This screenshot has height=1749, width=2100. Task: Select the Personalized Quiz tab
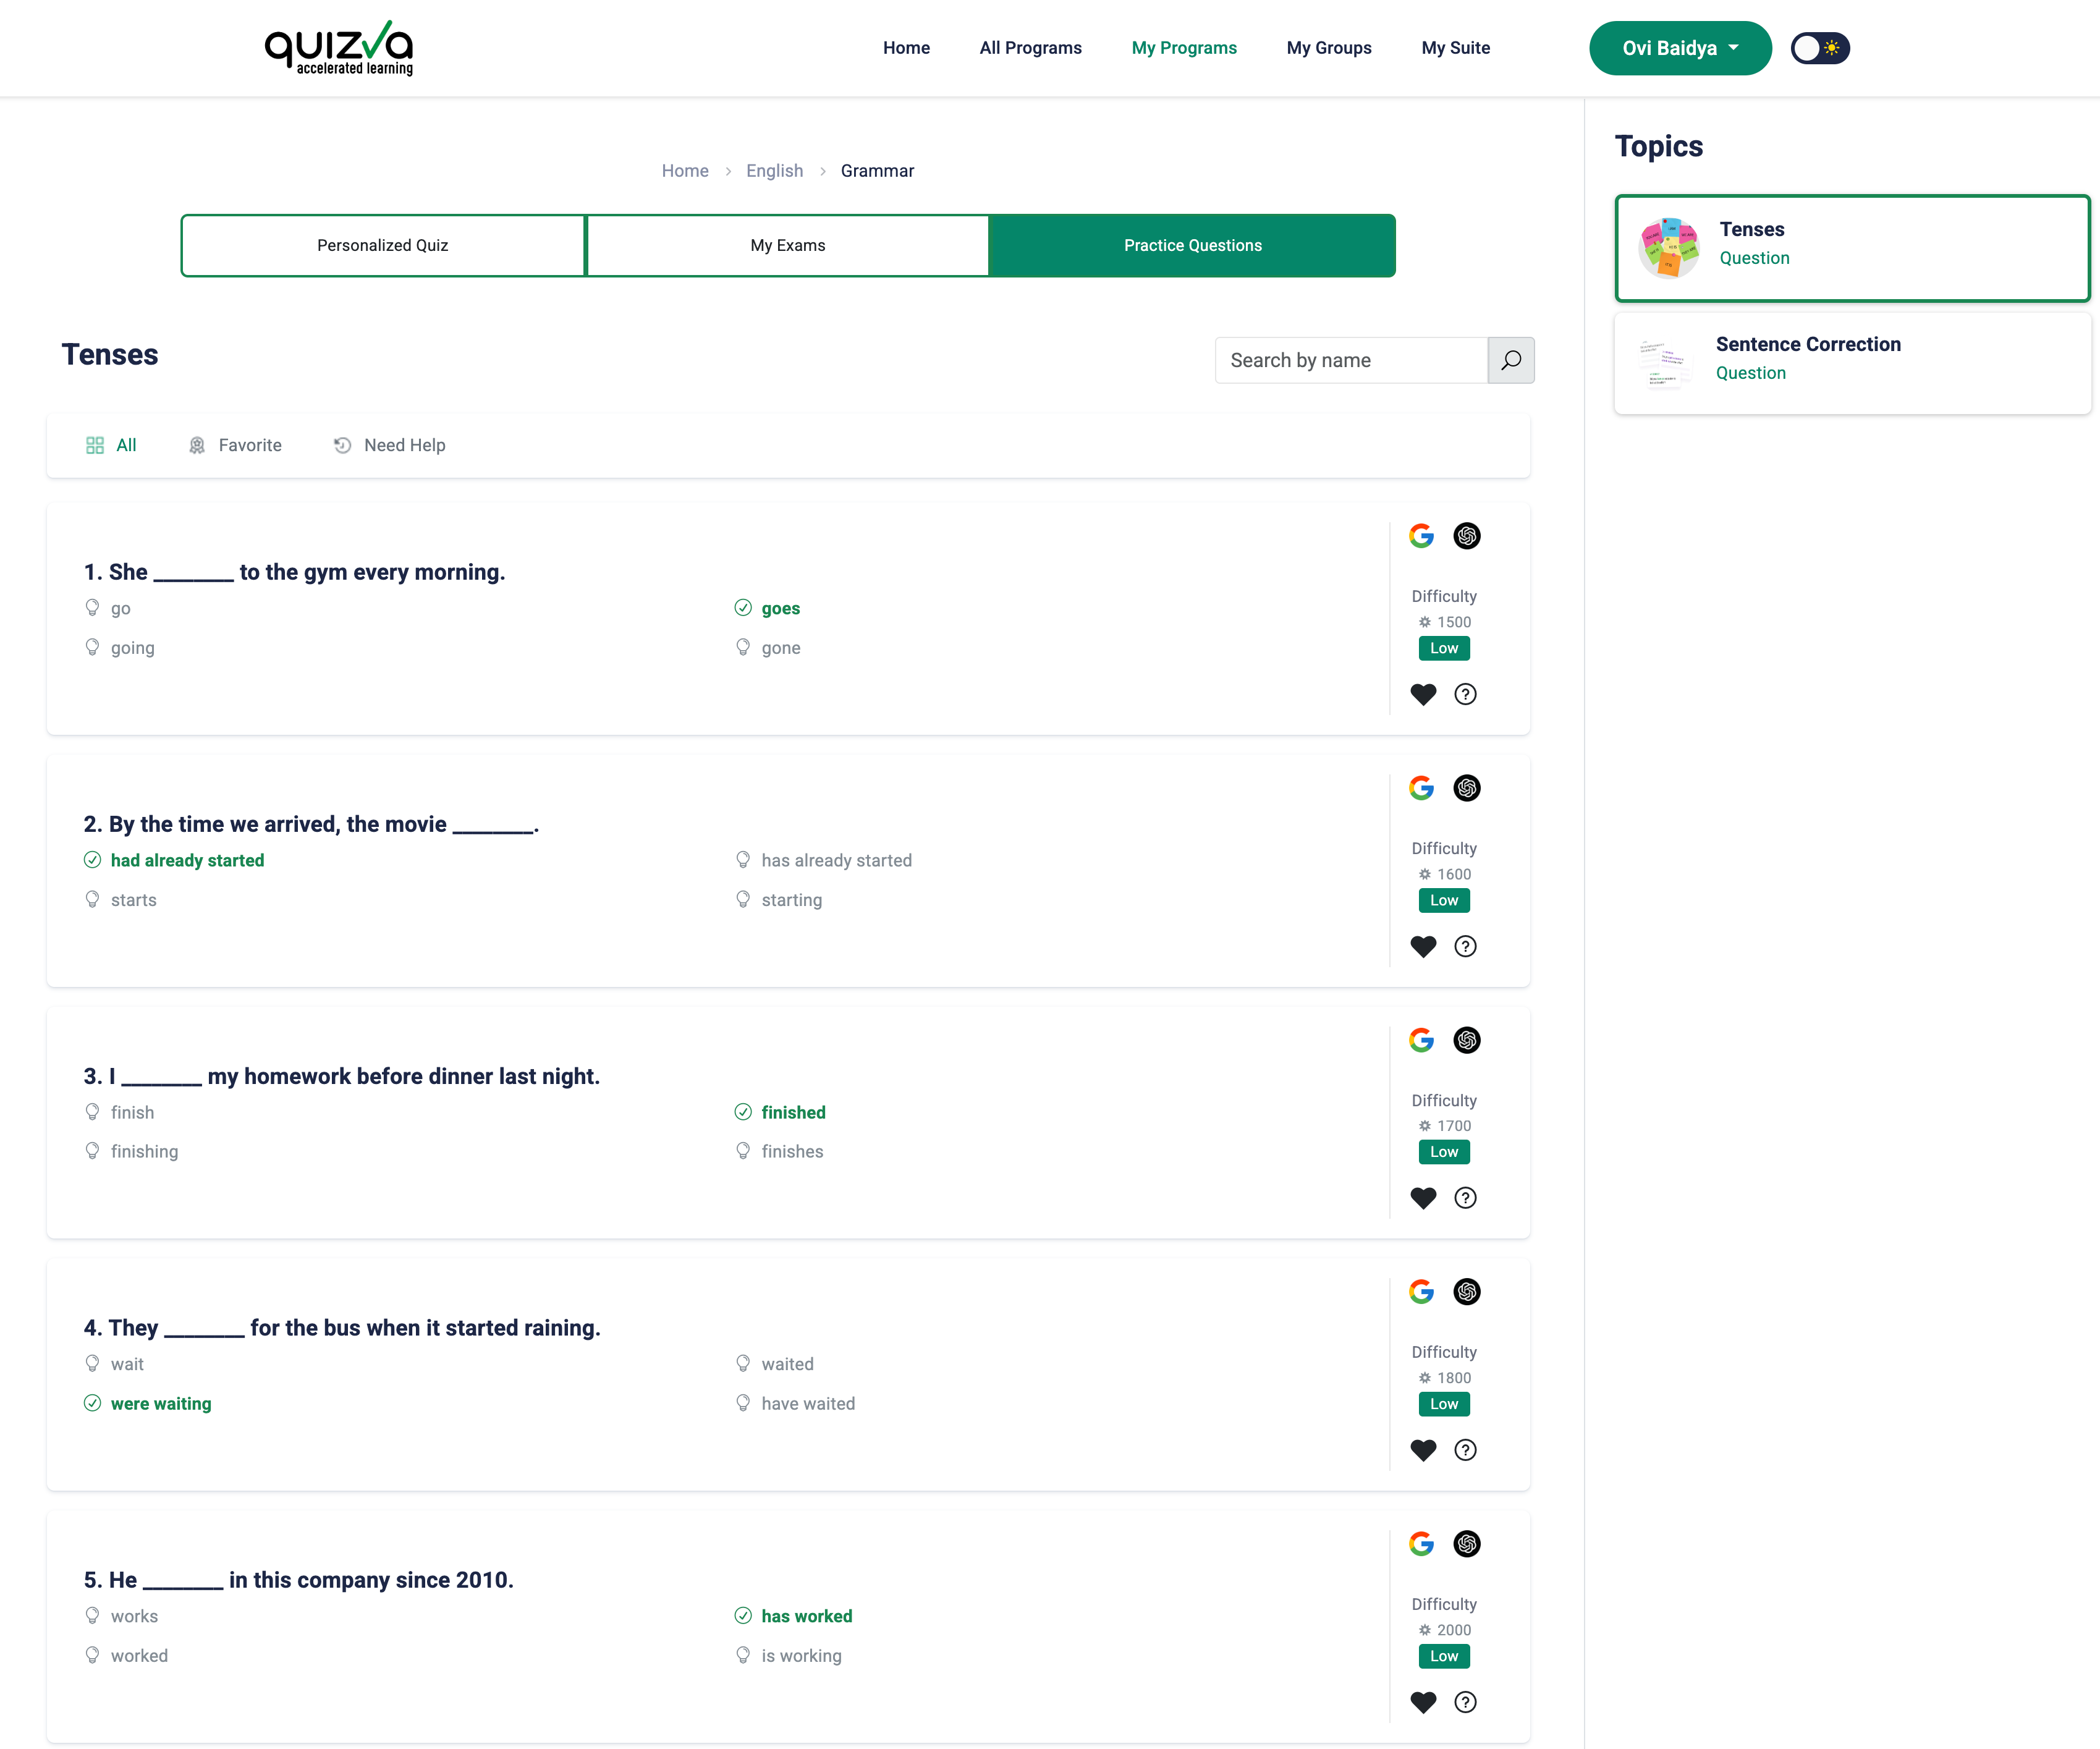[382, 245]
